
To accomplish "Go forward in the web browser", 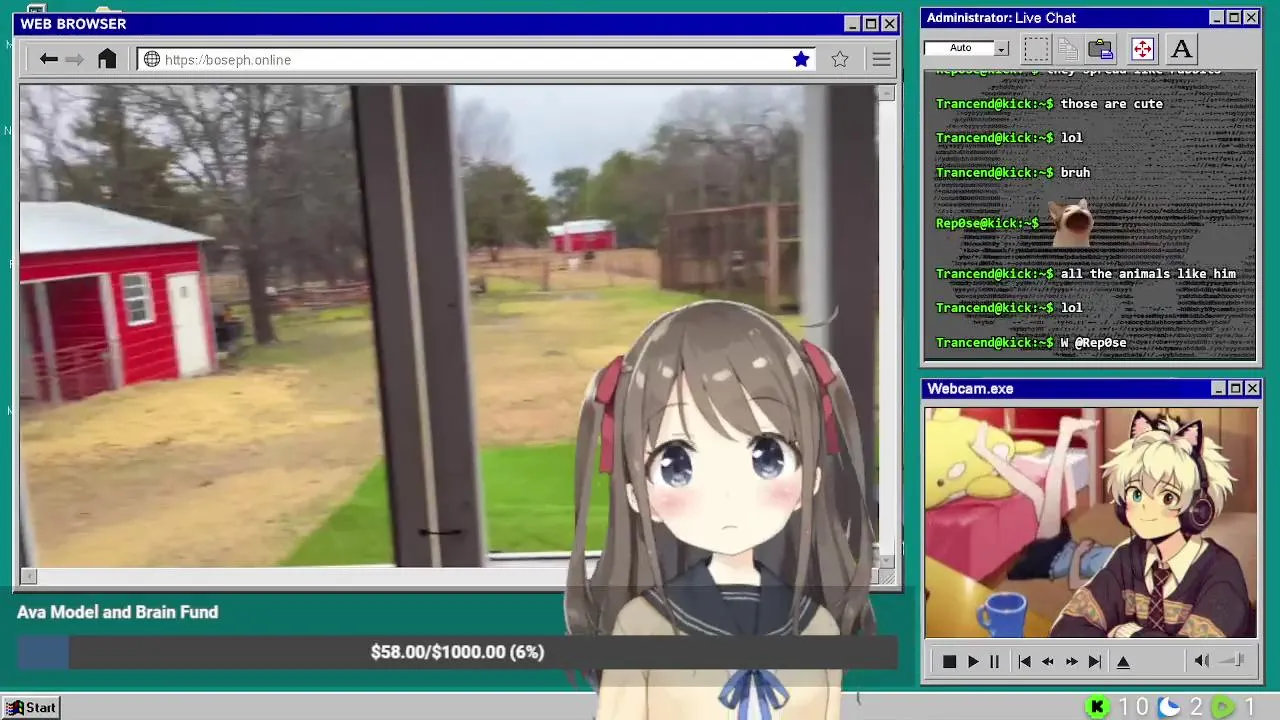I will tap(74, 60).
